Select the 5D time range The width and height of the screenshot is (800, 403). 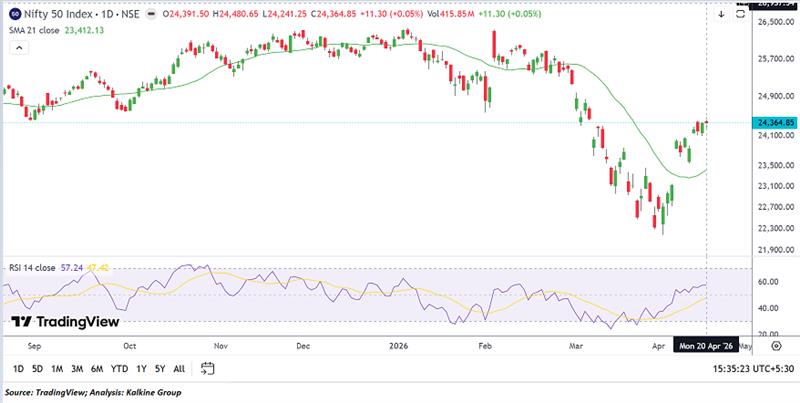coord(37,369)
